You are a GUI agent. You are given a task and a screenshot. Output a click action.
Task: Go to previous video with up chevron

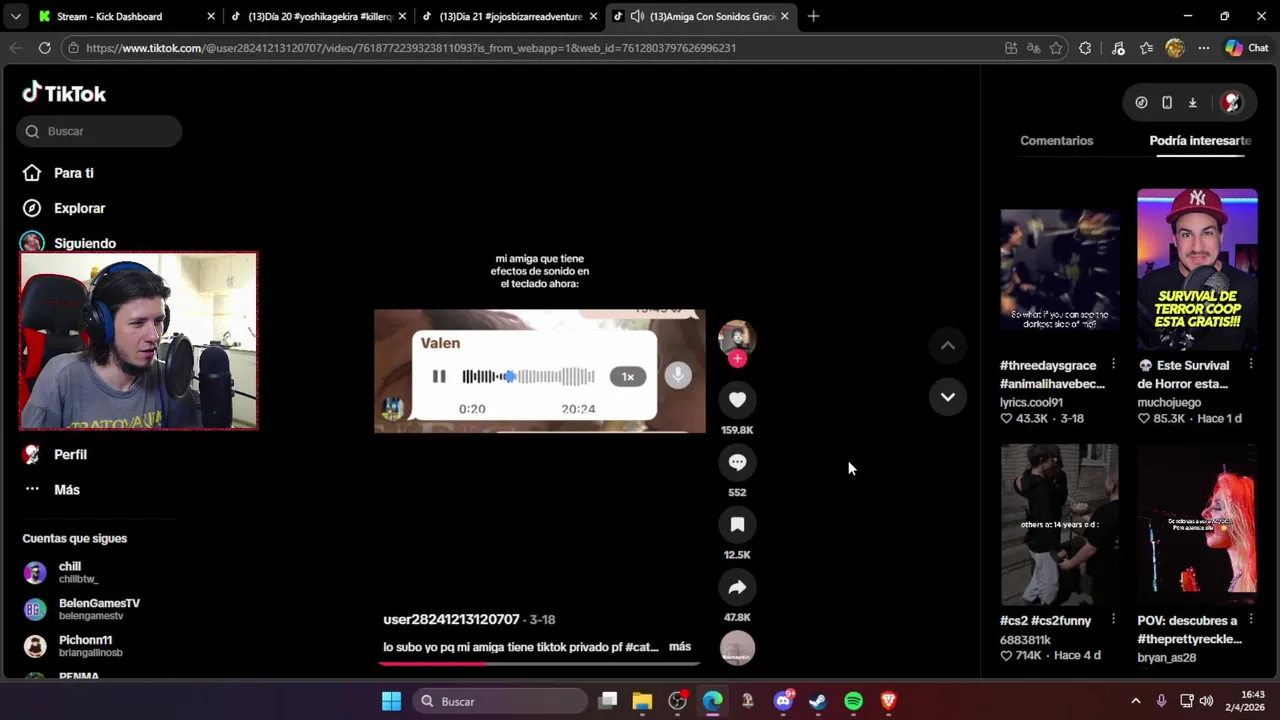(948, 346)
